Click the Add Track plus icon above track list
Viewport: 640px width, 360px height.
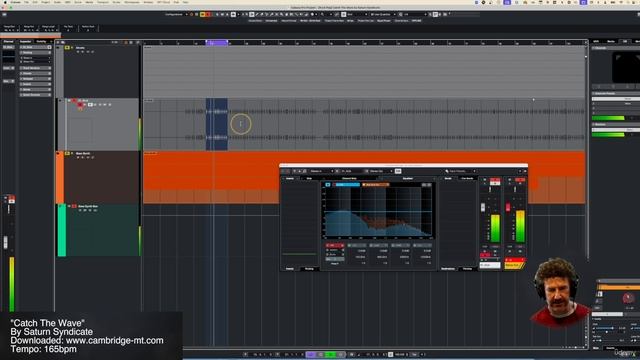58,42
